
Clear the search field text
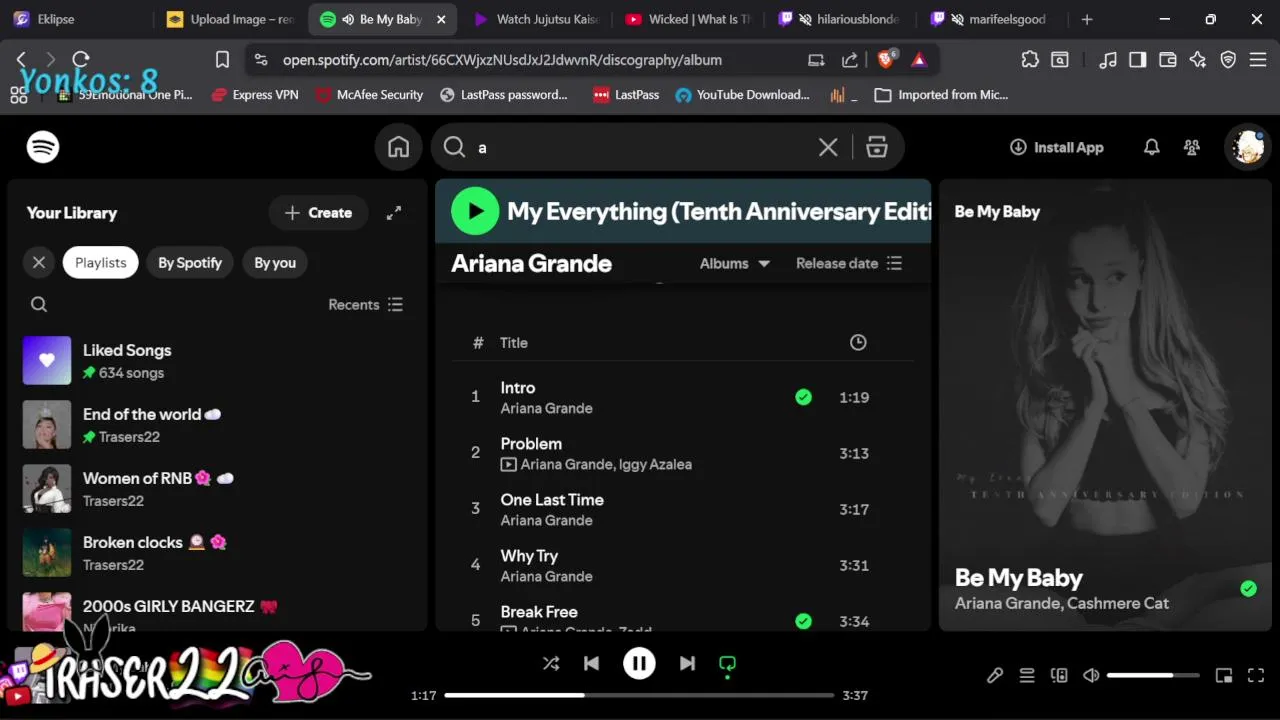(x=828, y=147)
